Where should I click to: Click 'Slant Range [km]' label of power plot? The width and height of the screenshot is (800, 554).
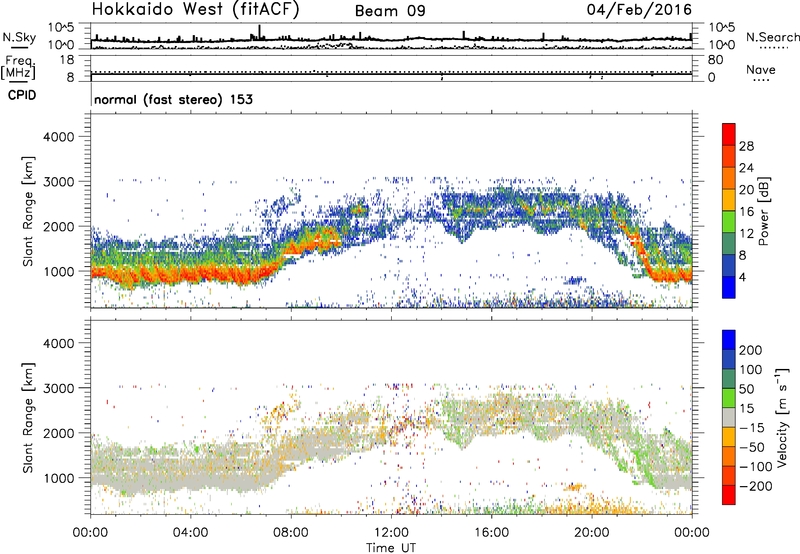pyautogui.click(x=29, y=211)
